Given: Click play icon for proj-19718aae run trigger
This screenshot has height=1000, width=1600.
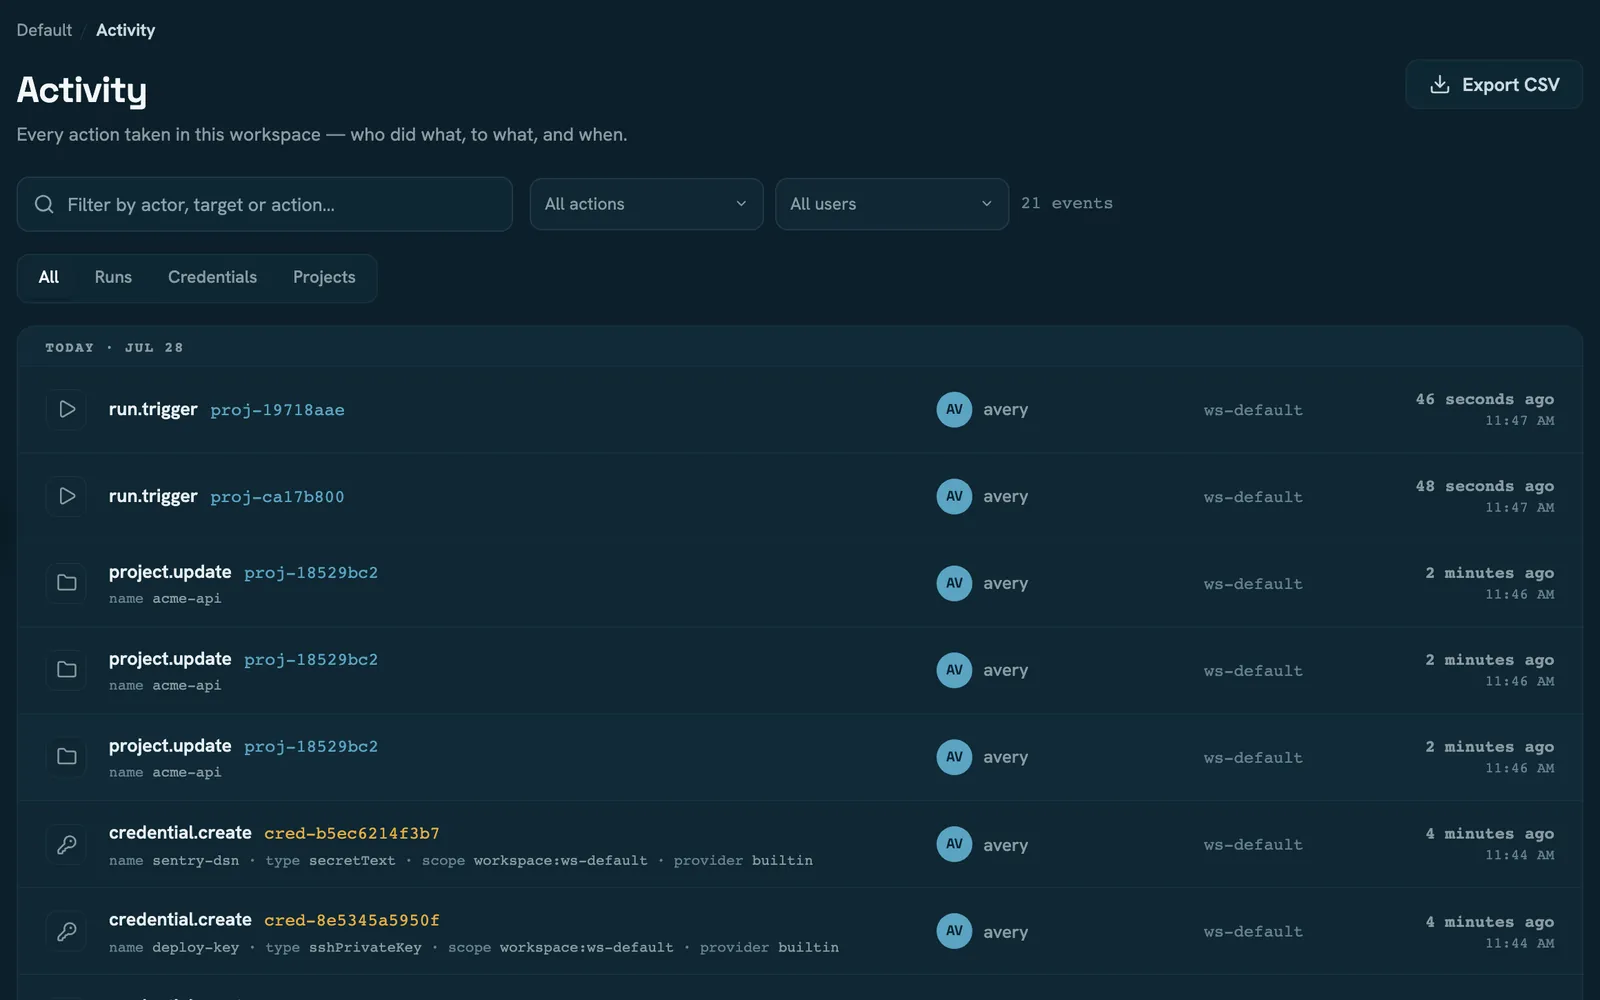Looking at the screenshot, I should coord(67,409).
